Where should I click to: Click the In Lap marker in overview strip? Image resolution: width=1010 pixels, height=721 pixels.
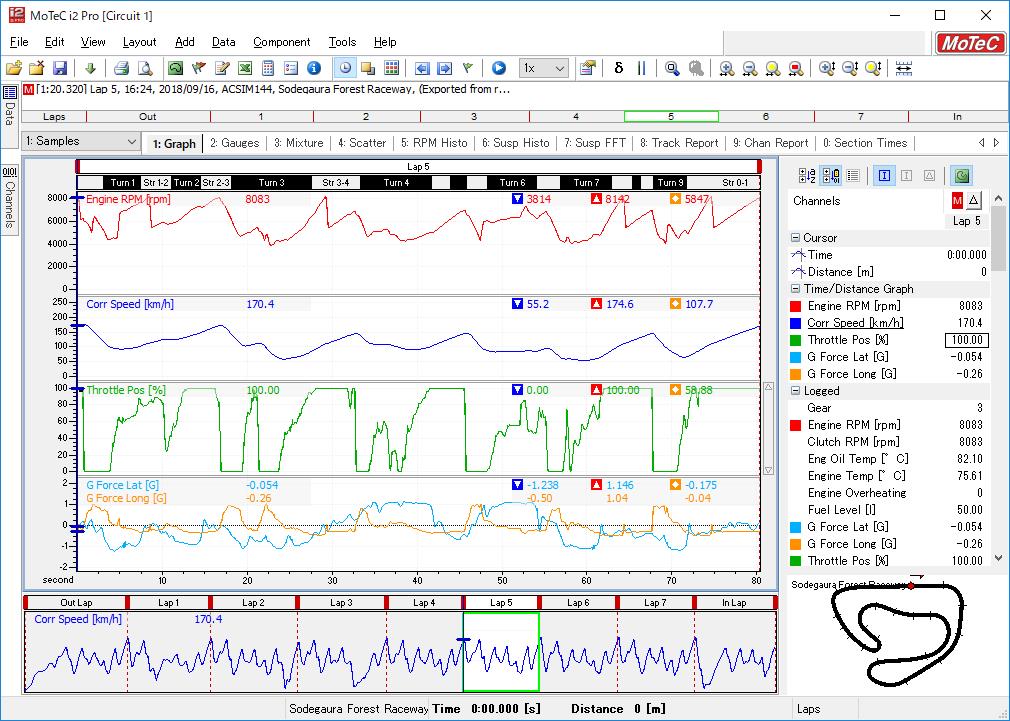(x=734, y=602)
